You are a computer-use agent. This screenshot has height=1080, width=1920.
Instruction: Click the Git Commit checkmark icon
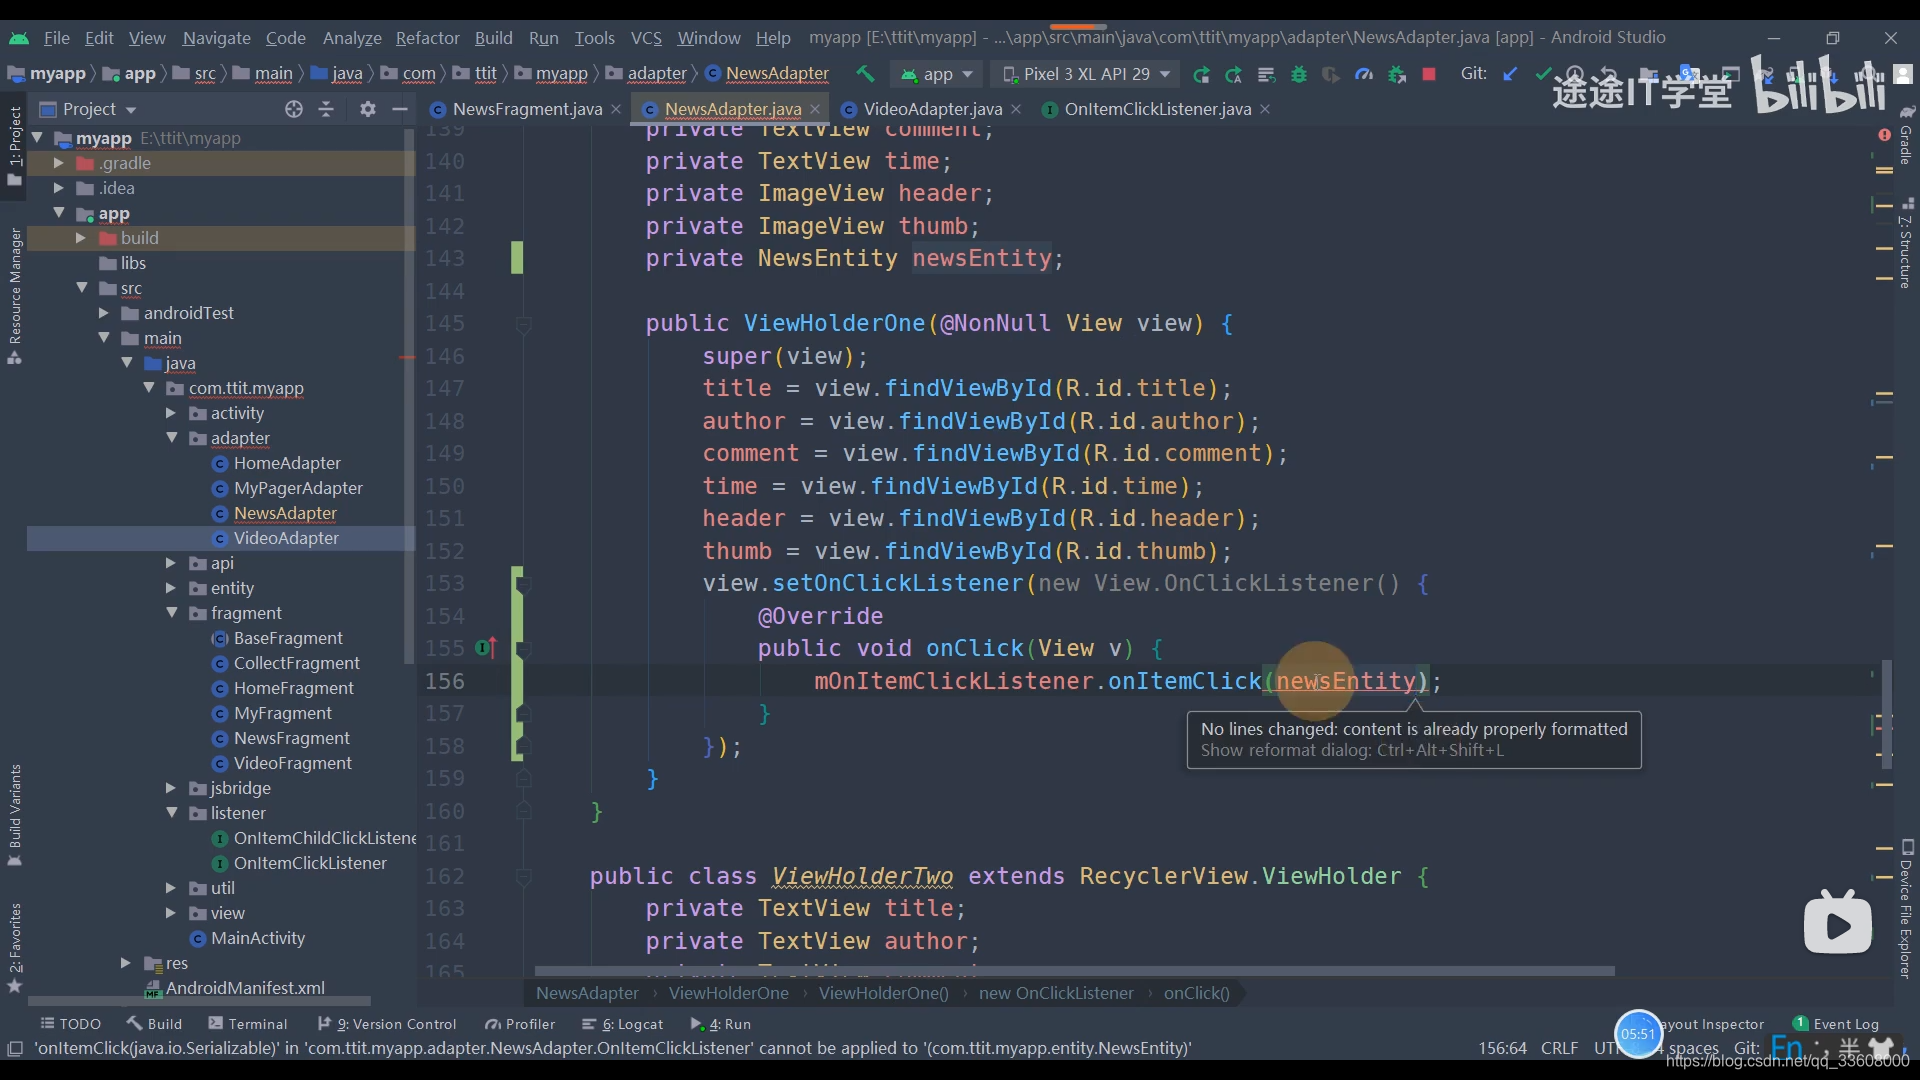[1543, 74]
